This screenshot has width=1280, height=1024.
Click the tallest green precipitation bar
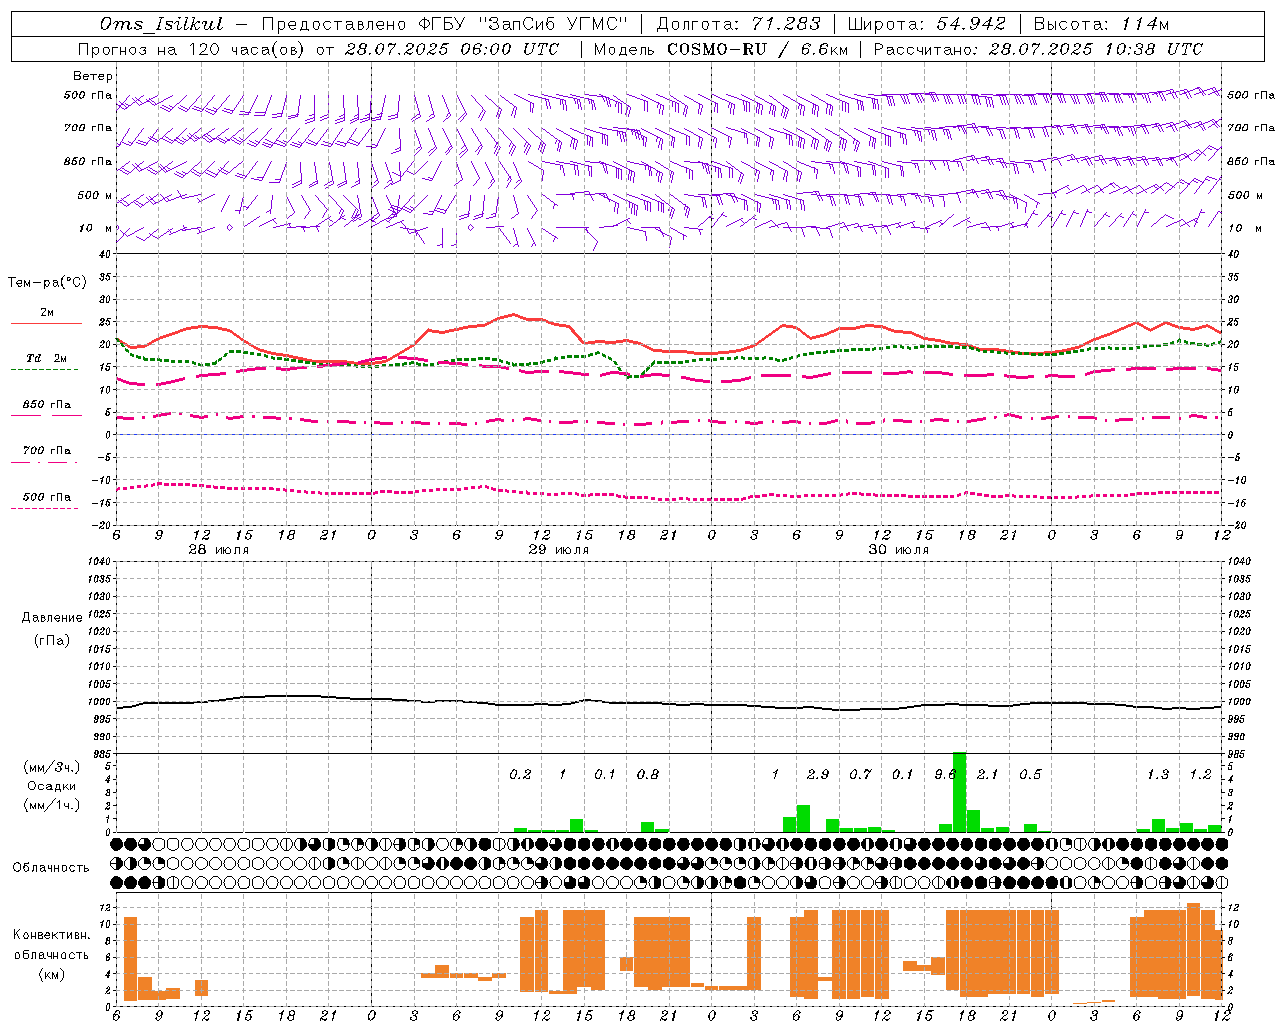pyautogui.click(x=959, y=792)
